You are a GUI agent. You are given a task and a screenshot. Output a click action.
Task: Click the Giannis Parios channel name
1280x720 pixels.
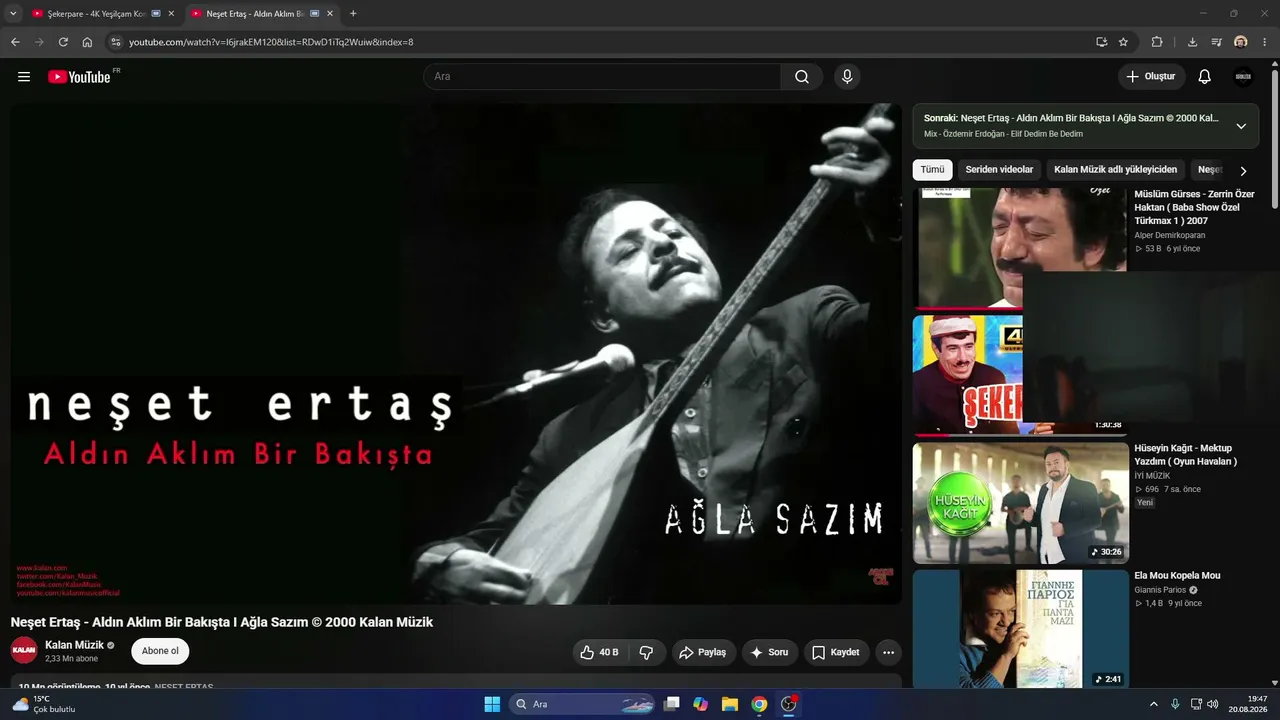[x=1160, y=590]
